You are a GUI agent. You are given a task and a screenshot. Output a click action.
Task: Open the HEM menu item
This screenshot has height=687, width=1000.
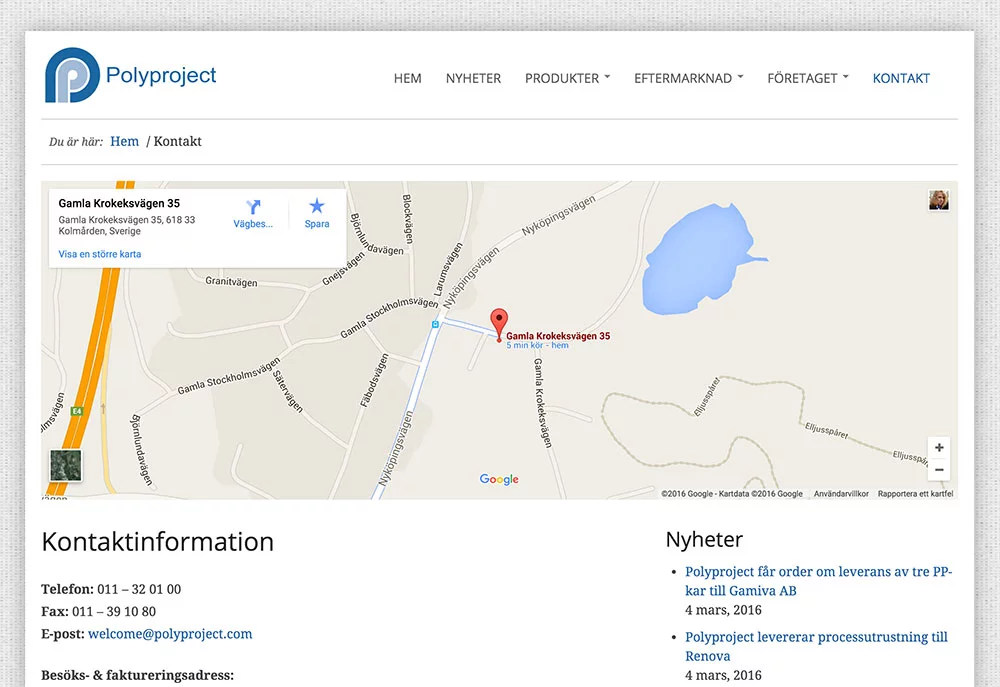click(408, 78)
